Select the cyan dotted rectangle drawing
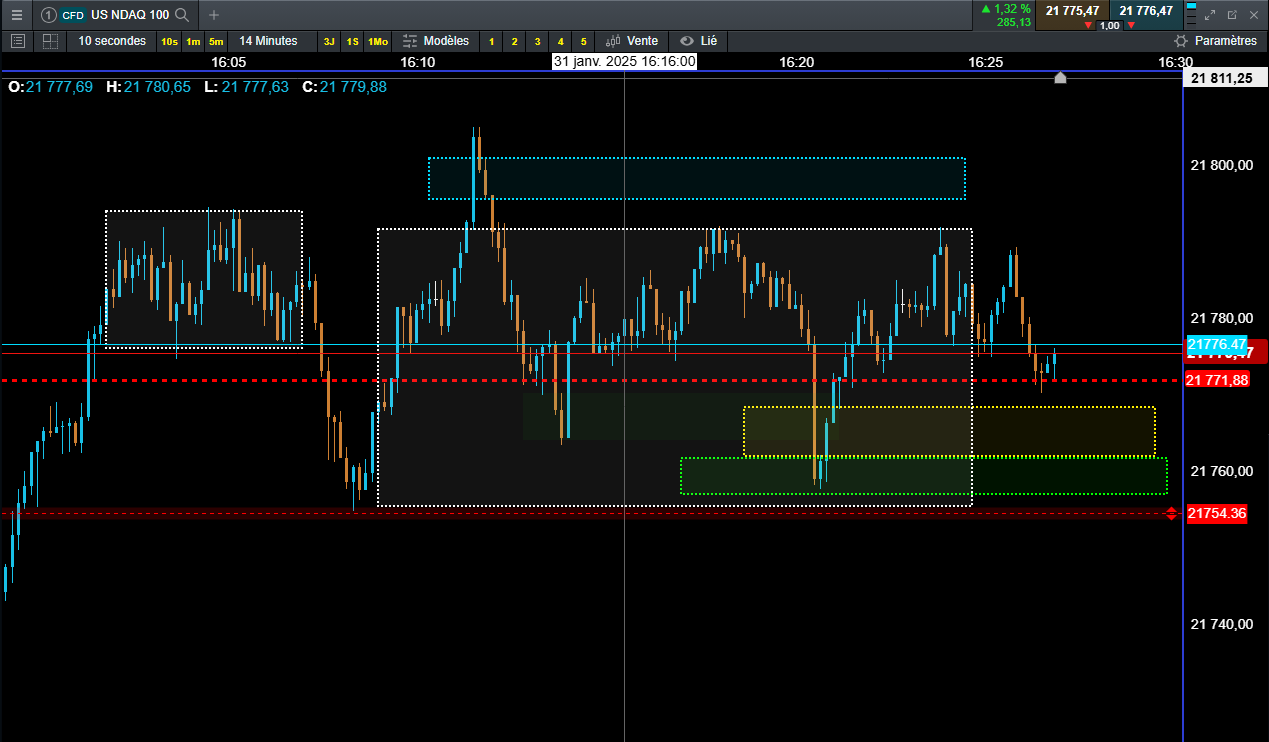 click(696, 178)
